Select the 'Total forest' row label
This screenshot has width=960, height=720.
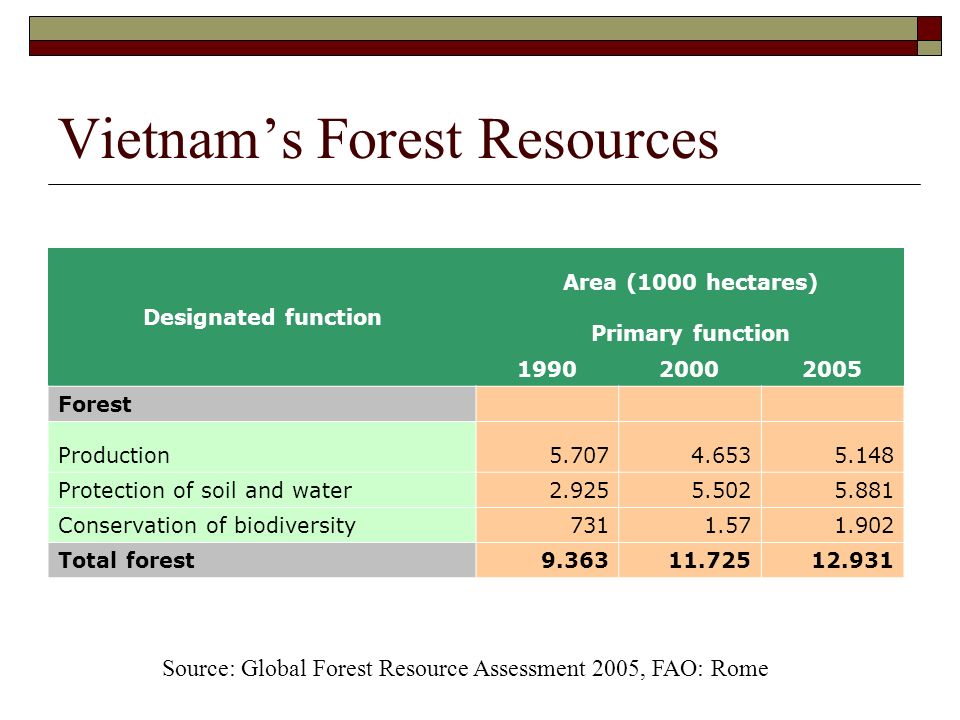pyautogui.click(x=126, y=560)
